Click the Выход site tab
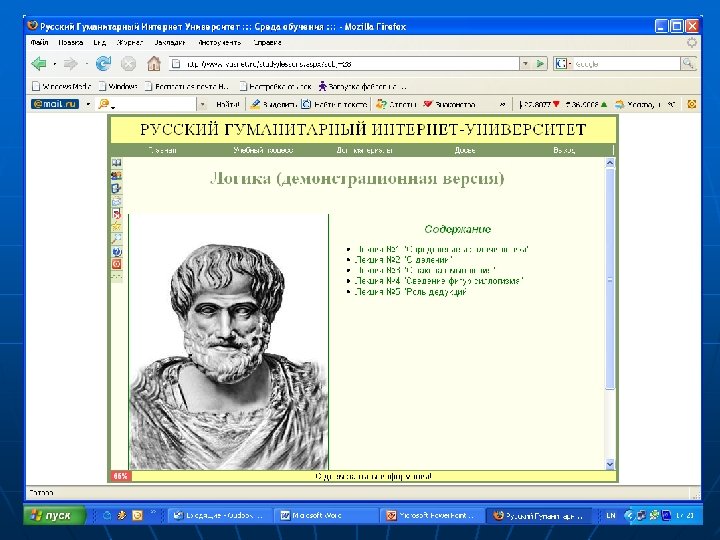This screenshot has width=720, height=540. click(x=564, y=150)
